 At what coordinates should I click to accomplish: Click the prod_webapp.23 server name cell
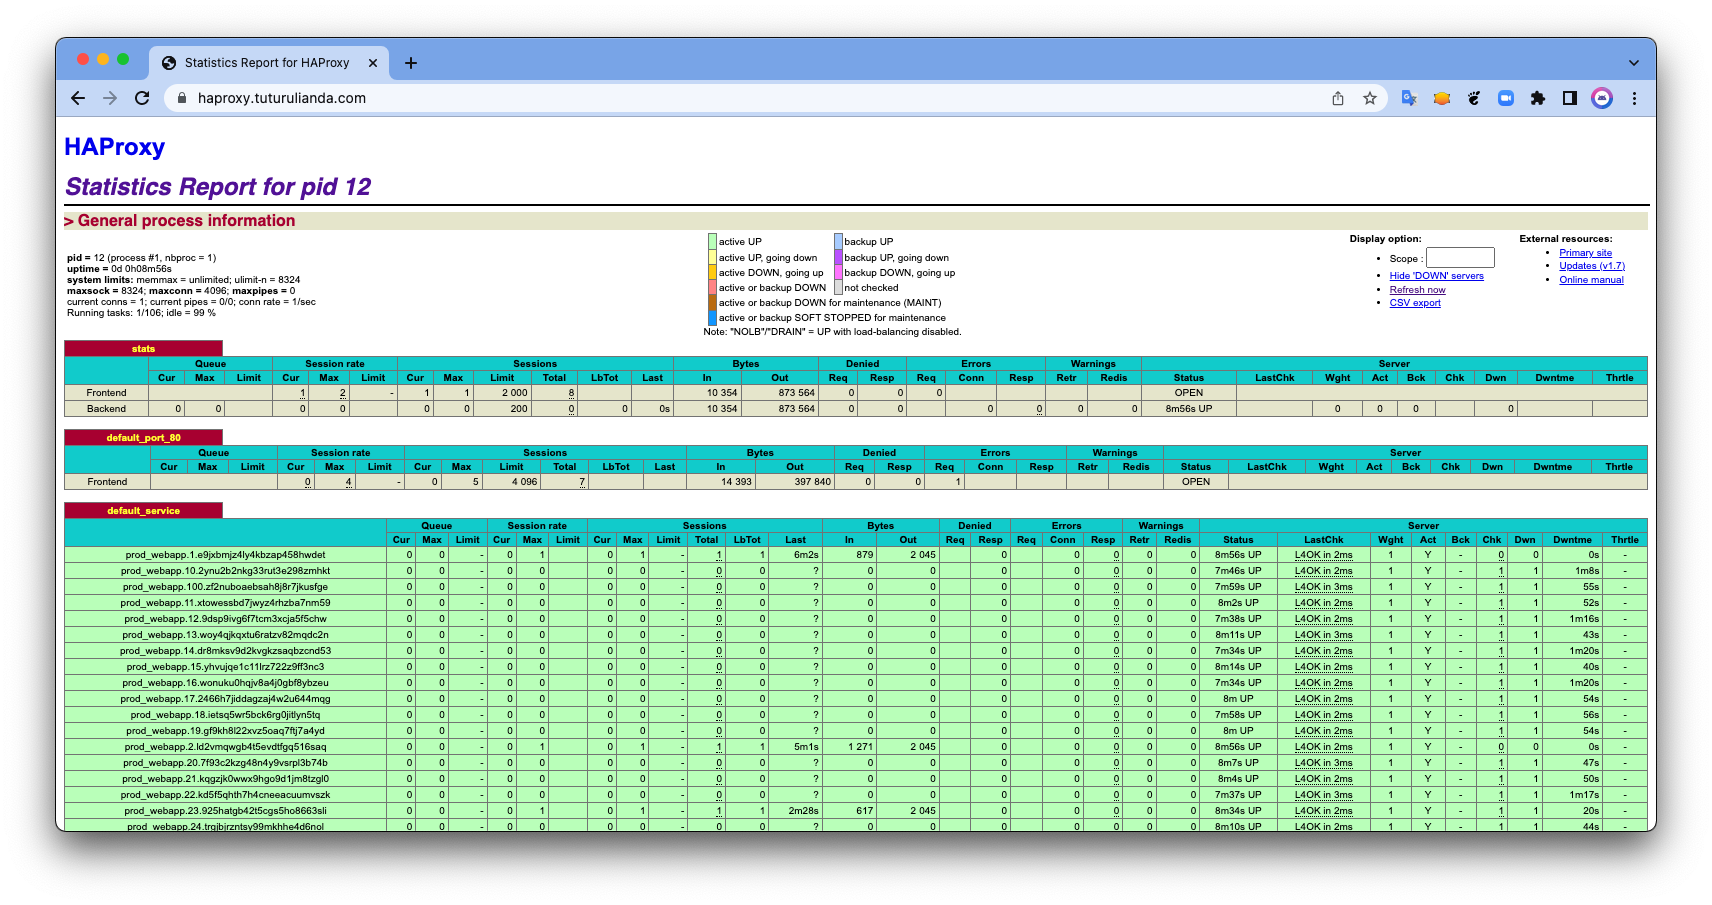(225, 811)
